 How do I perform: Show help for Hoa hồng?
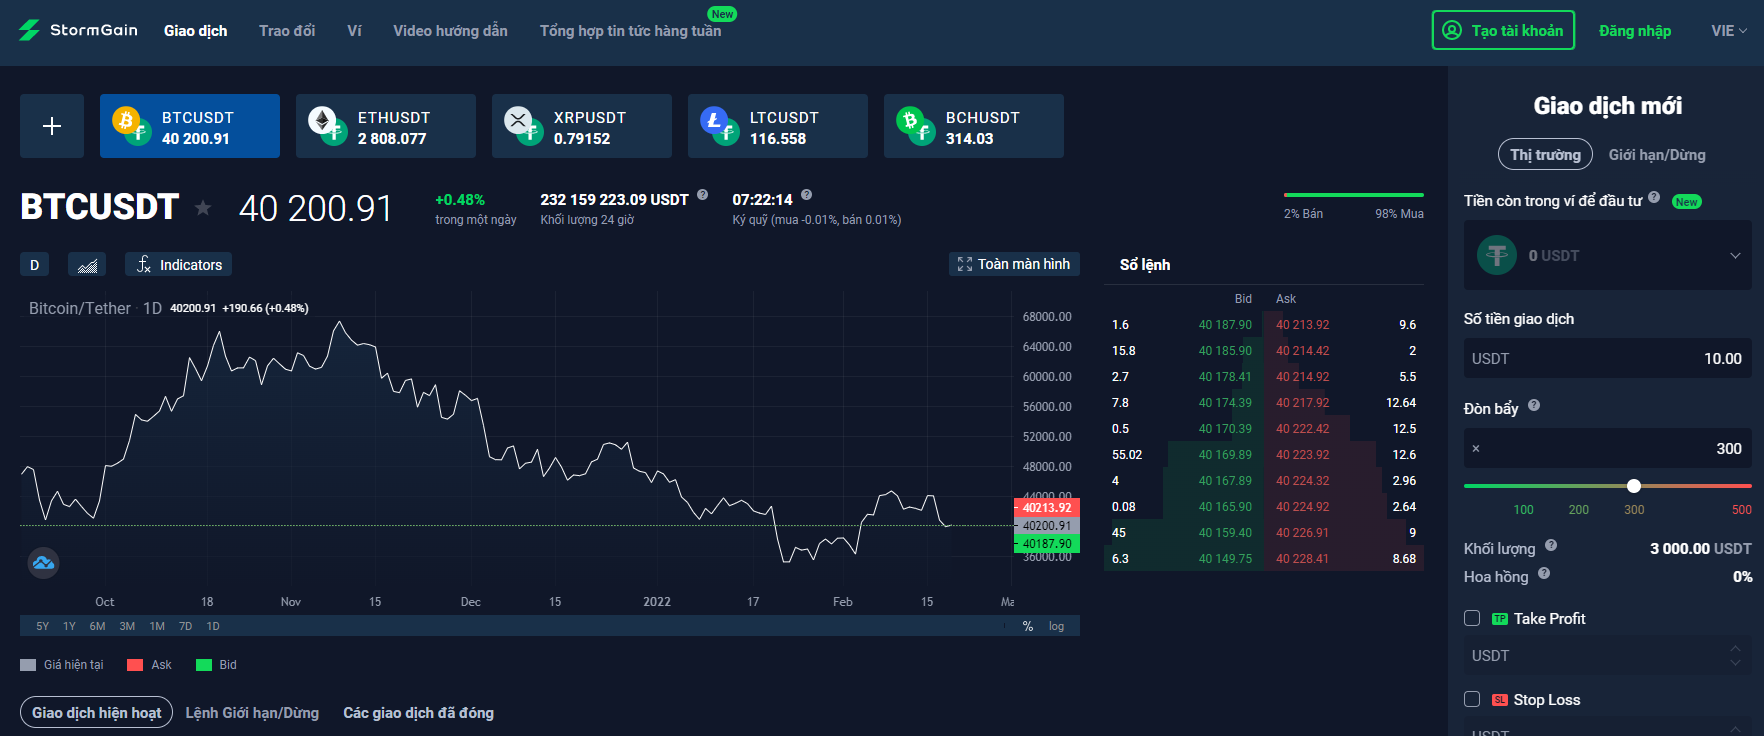[x=1544, y=573]
